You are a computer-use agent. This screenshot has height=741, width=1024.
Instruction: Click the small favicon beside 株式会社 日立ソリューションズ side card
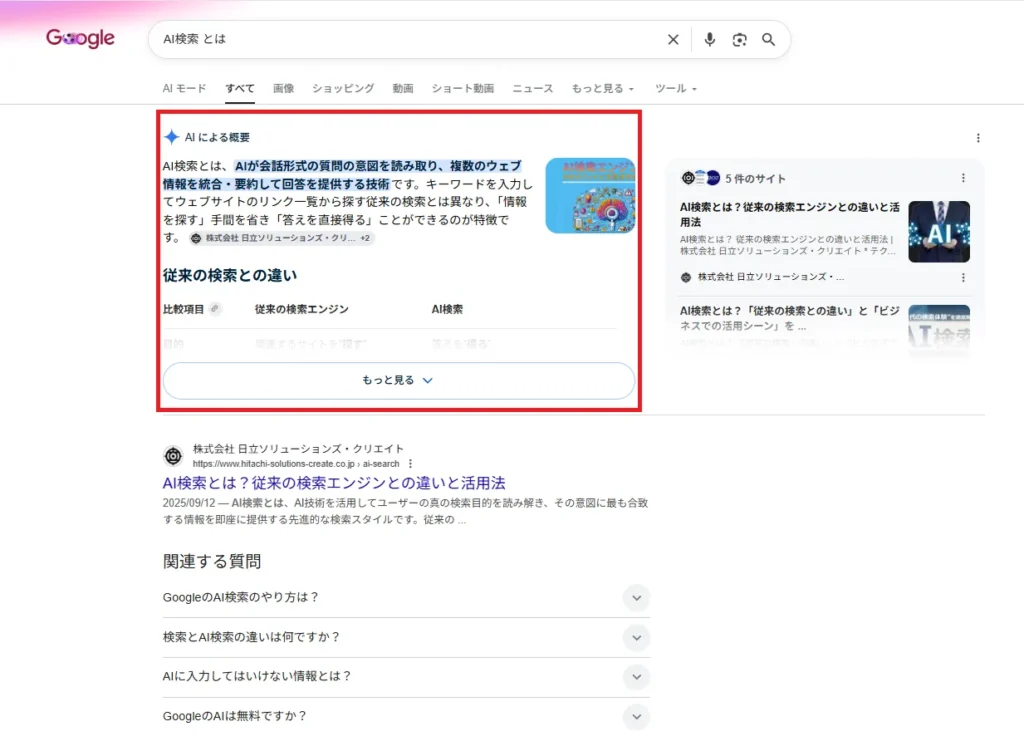pyautogui.click(x=686, y=277)
